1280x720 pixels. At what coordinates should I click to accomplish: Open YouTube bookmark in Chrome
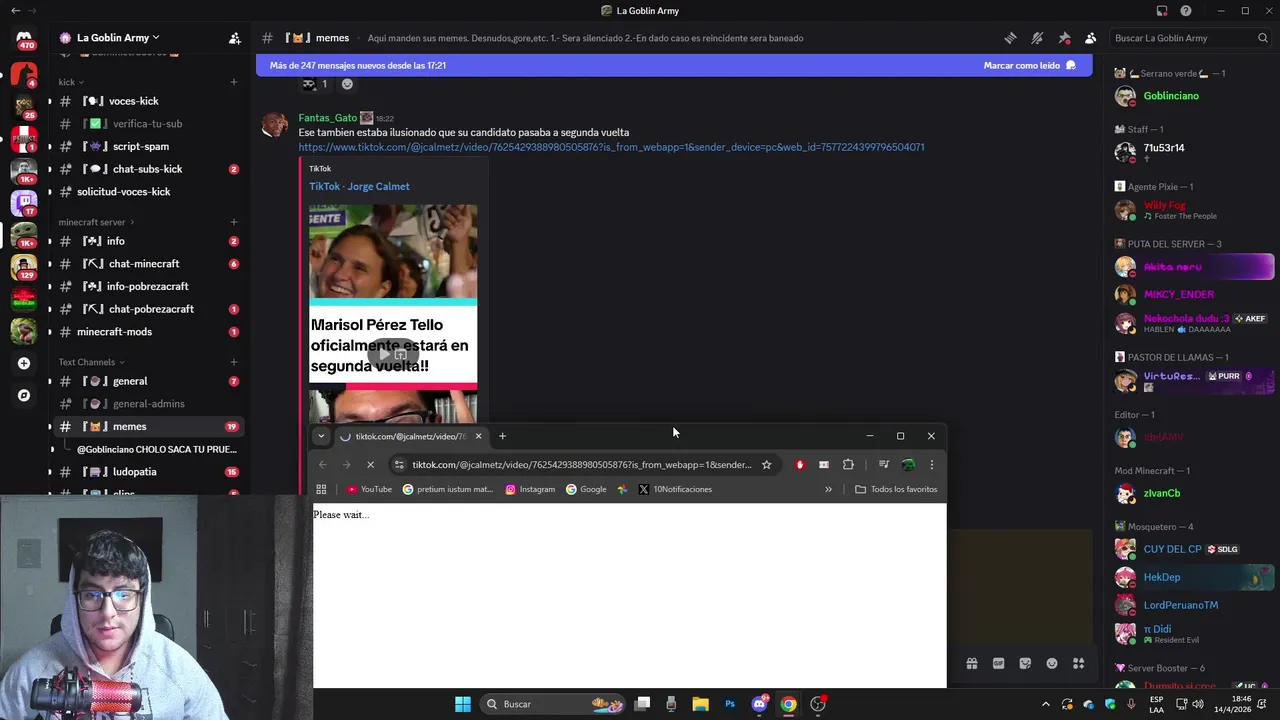click(x=369, y=489)
